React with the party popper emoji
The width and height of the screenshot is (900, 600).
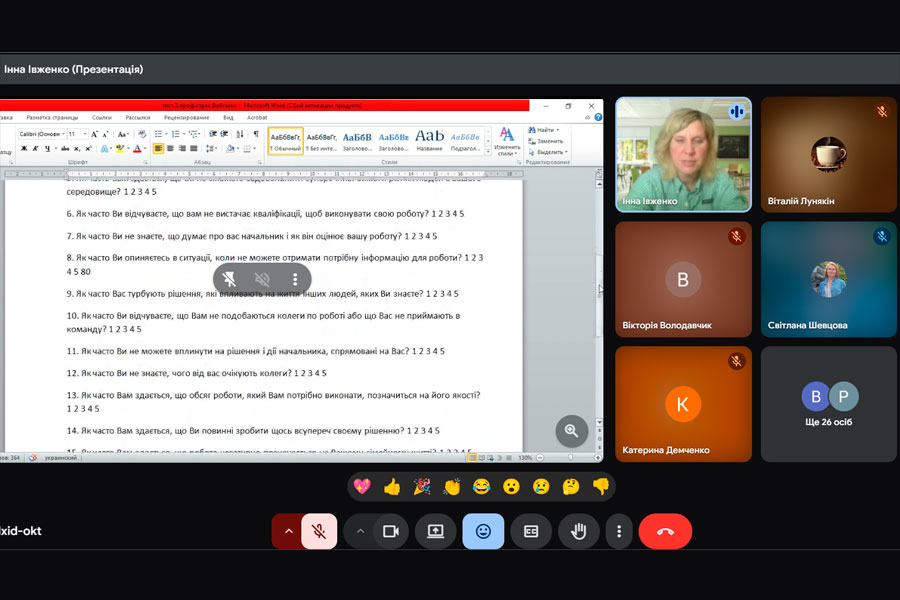point(422,487)
